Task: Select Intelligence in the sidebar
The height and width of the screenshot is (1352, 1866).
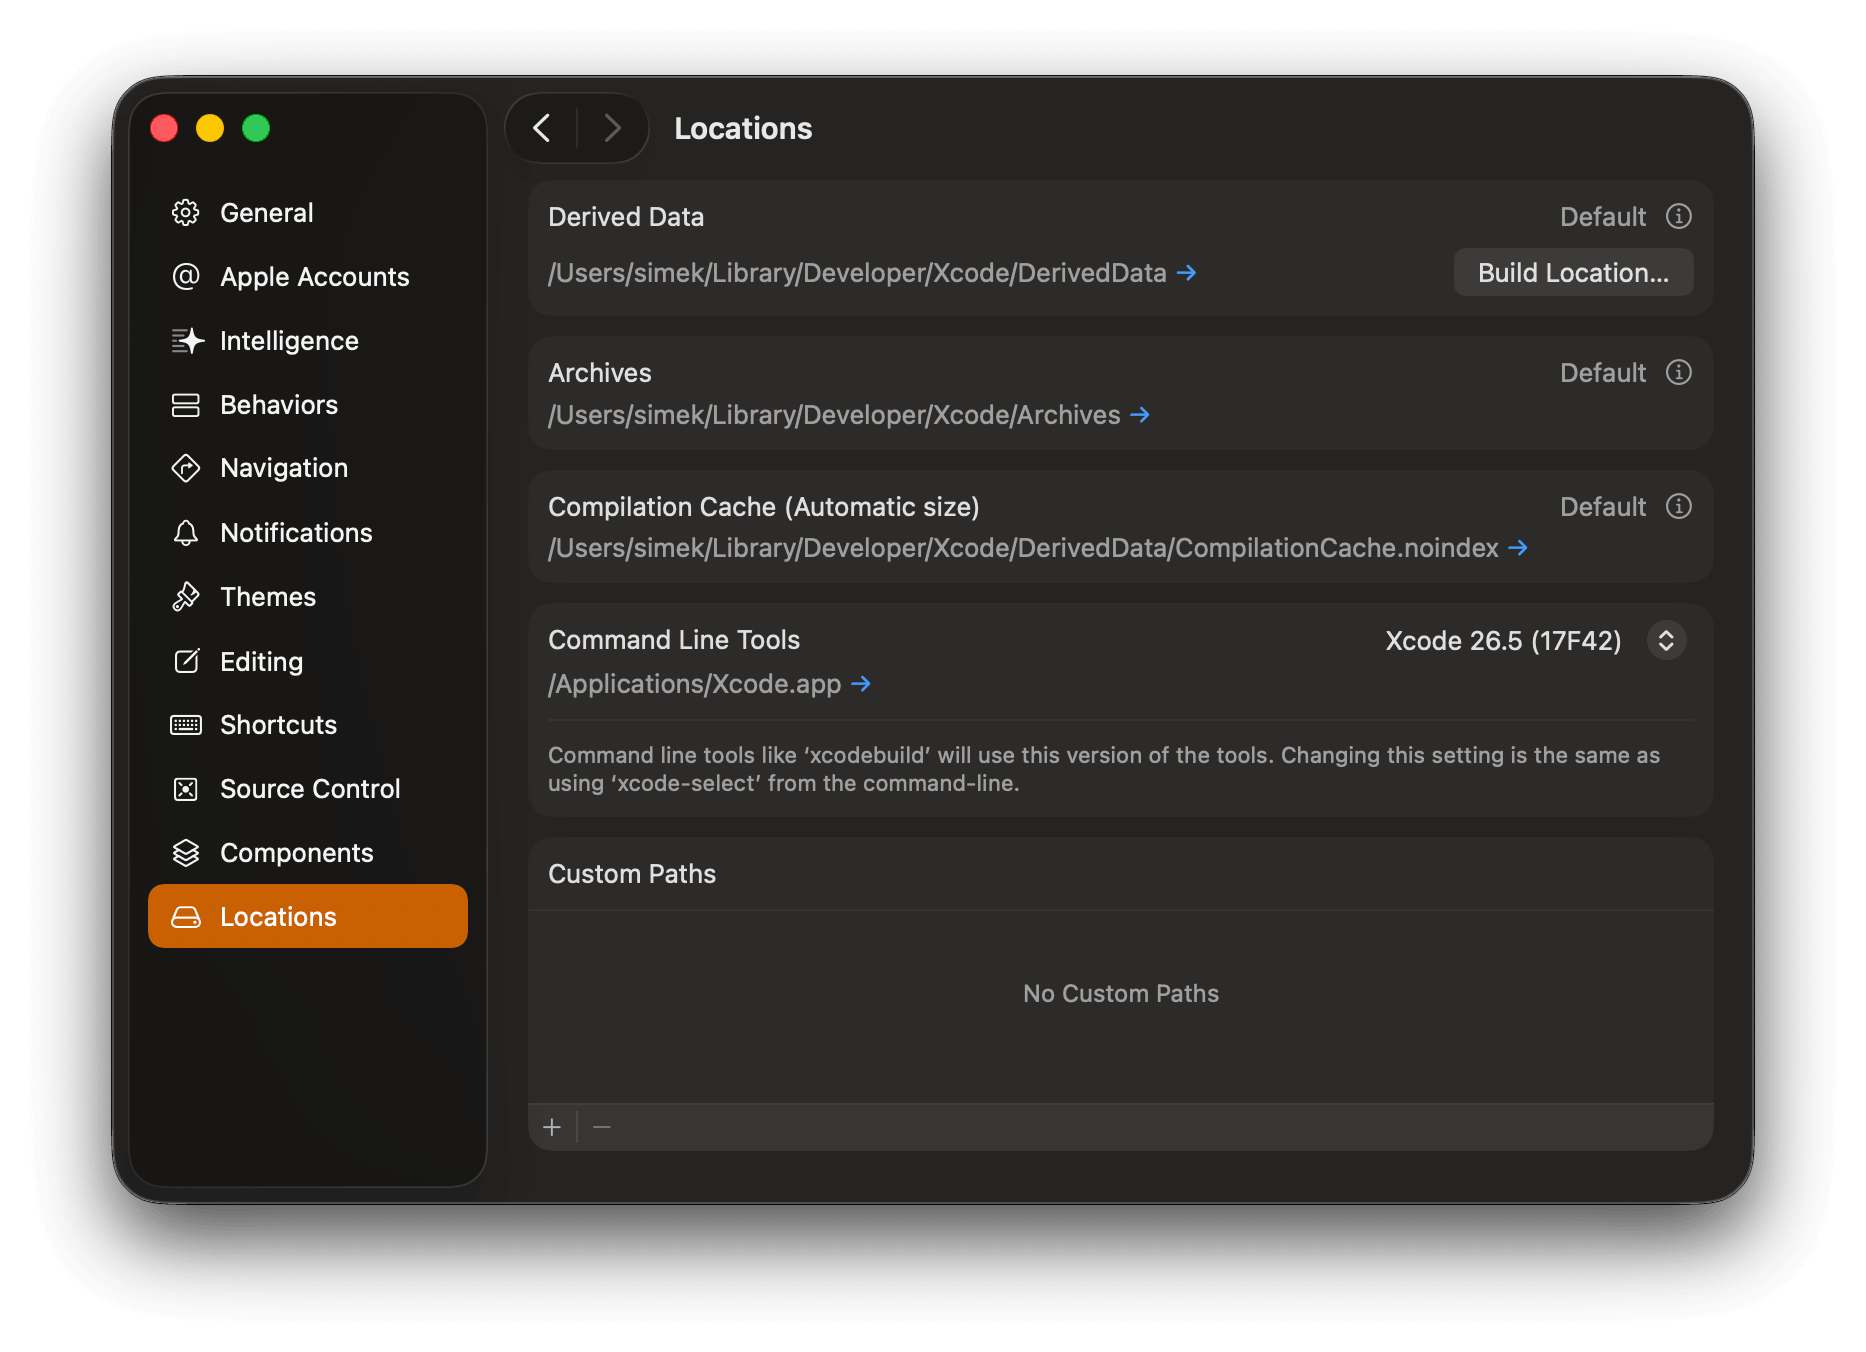Action: point(308,341)
